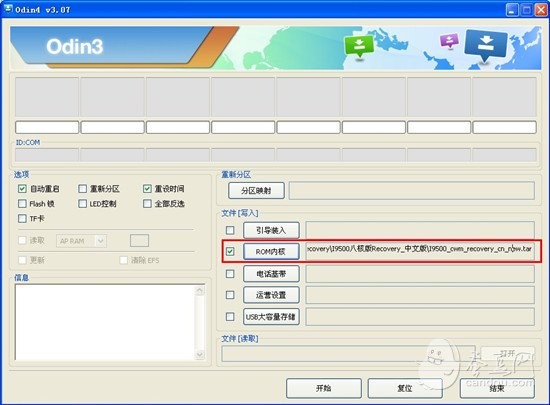Enable the Flash 锁 checkbox
This screenshot has width=550, height=405.
click(x=22, y=203)
